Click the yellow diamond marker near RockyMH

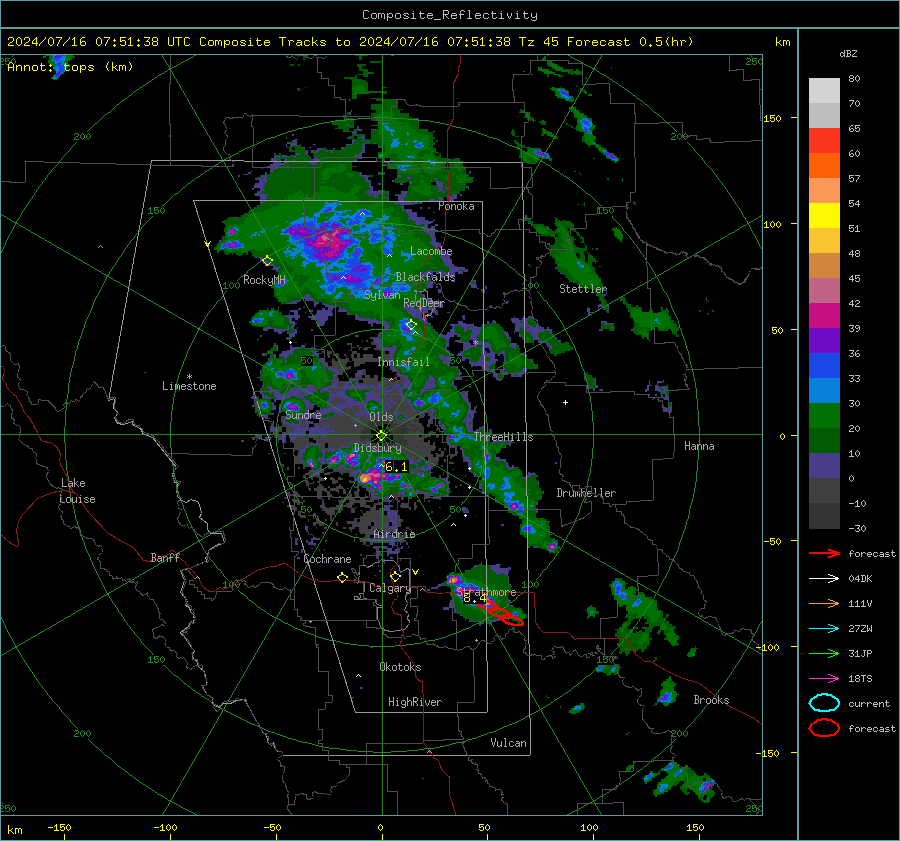click(267, 261)
